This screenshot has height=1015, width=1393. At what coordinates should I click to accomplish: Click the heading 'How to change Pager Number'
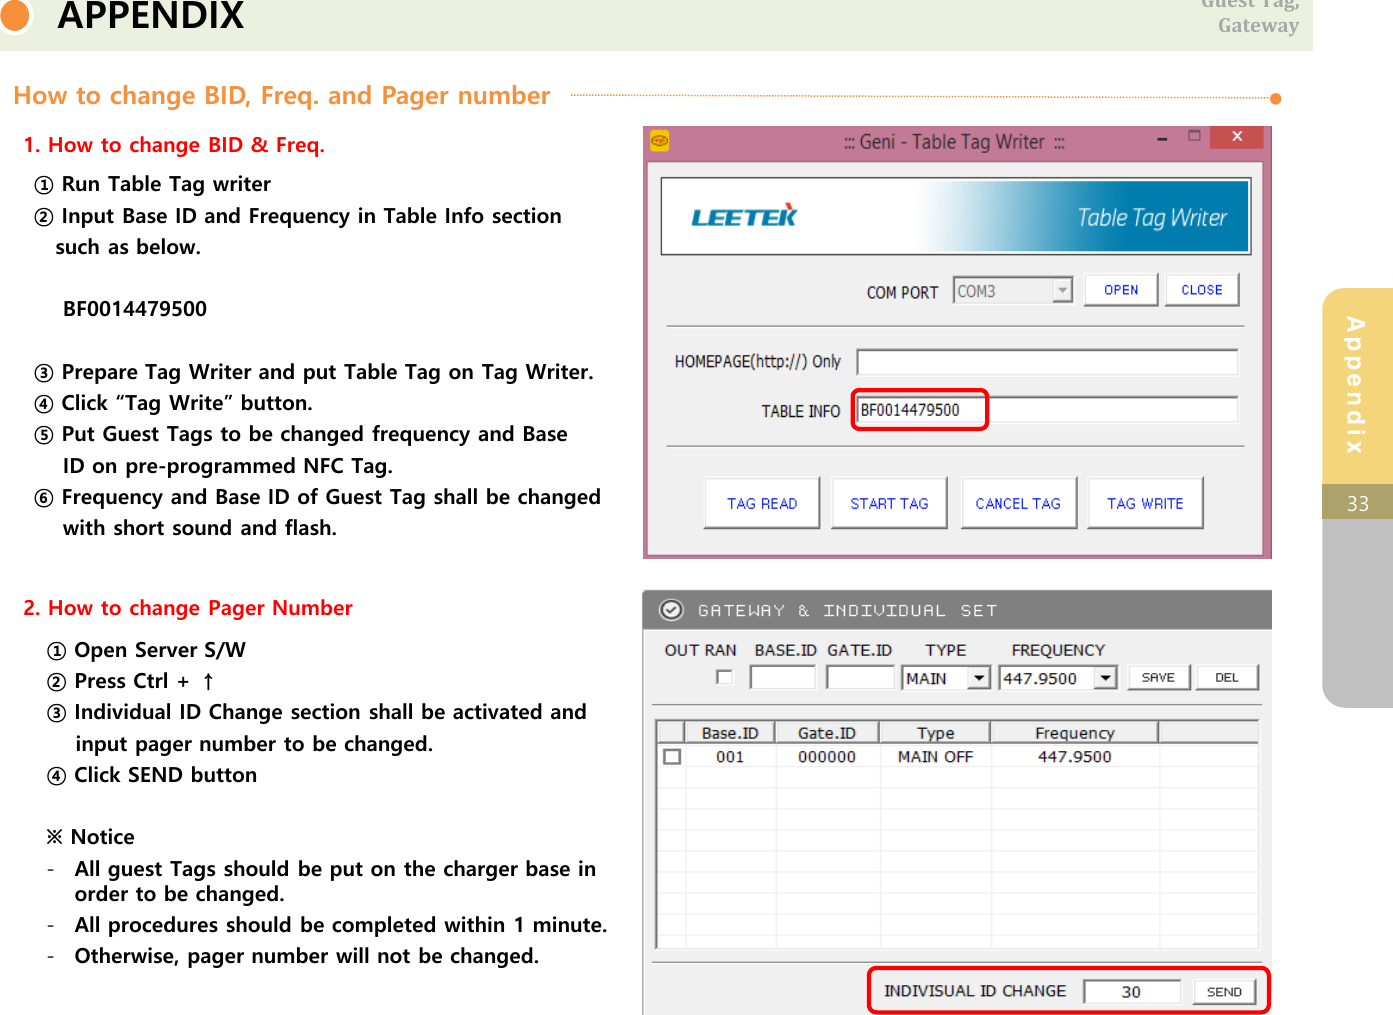tap(200, 608)
